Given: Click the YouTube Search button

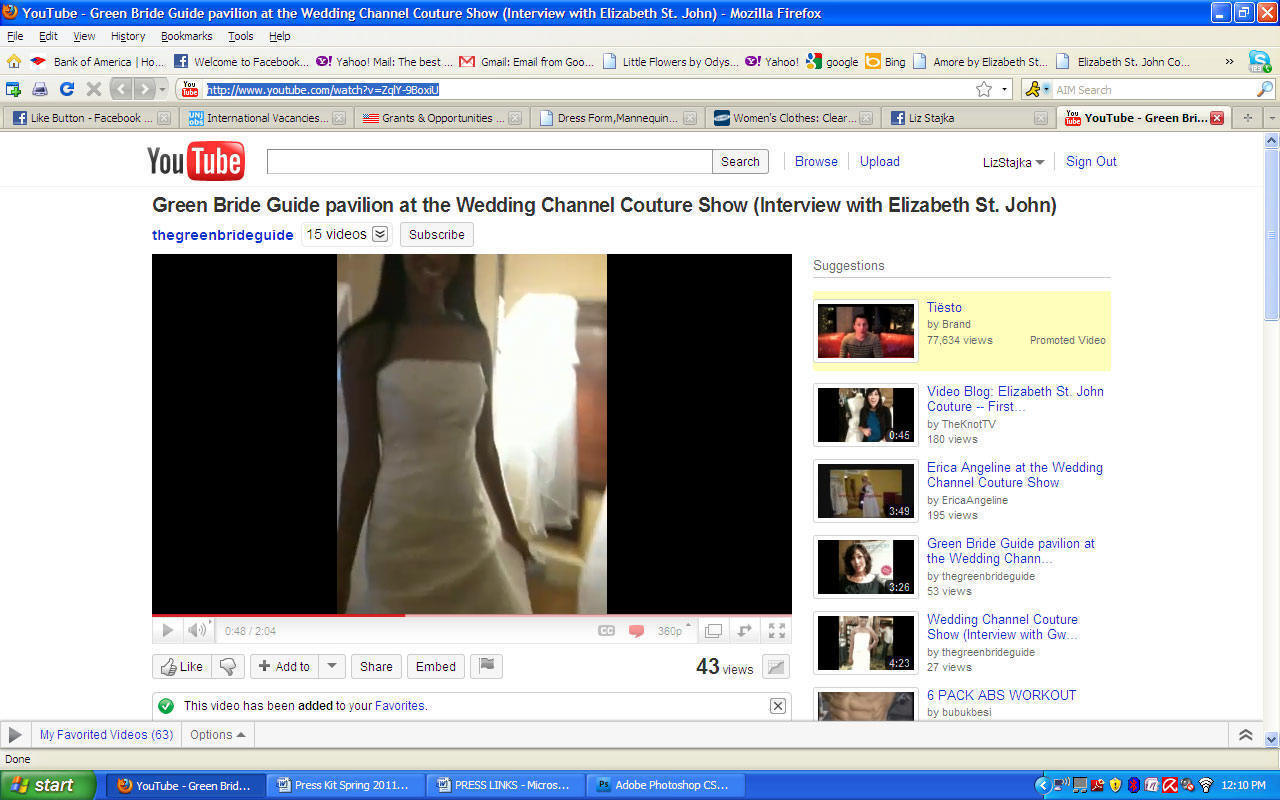Looking at the screenshot, I should [x=740, y=162].
